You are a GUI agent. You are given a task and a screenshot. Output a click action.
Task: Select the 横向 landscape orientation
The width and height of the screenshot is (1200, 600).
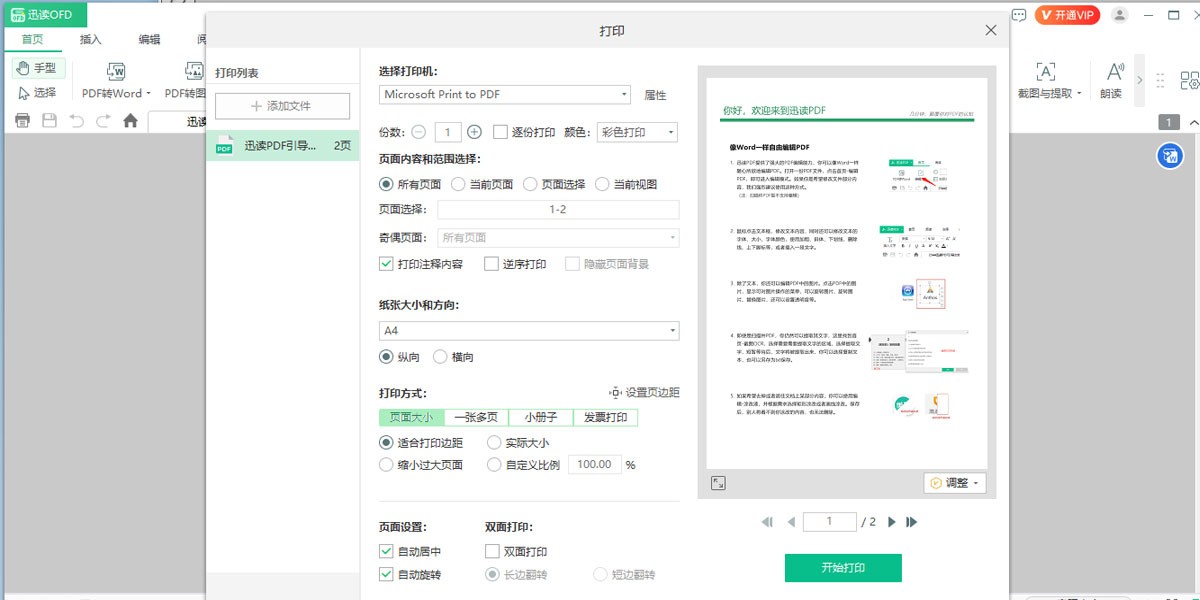440,357
